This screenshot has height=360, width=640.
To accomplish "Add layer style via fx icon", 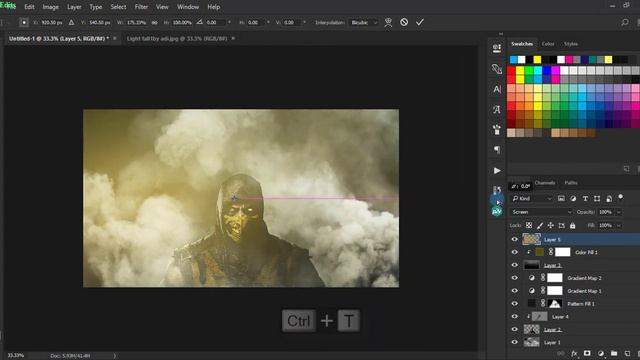I will click(574, 353).
